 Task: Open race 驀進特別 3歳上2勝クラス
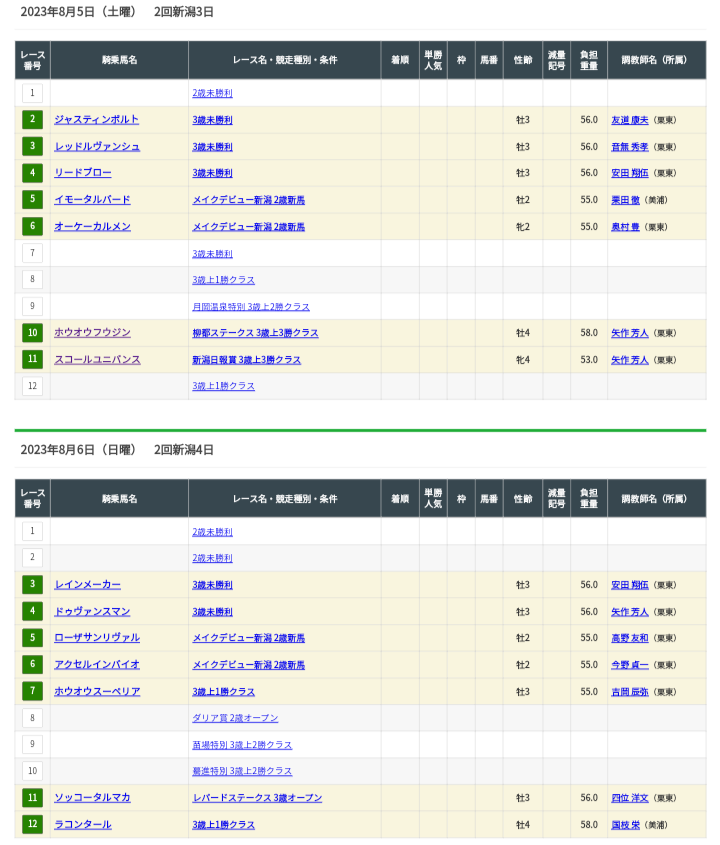coord(242,772)
